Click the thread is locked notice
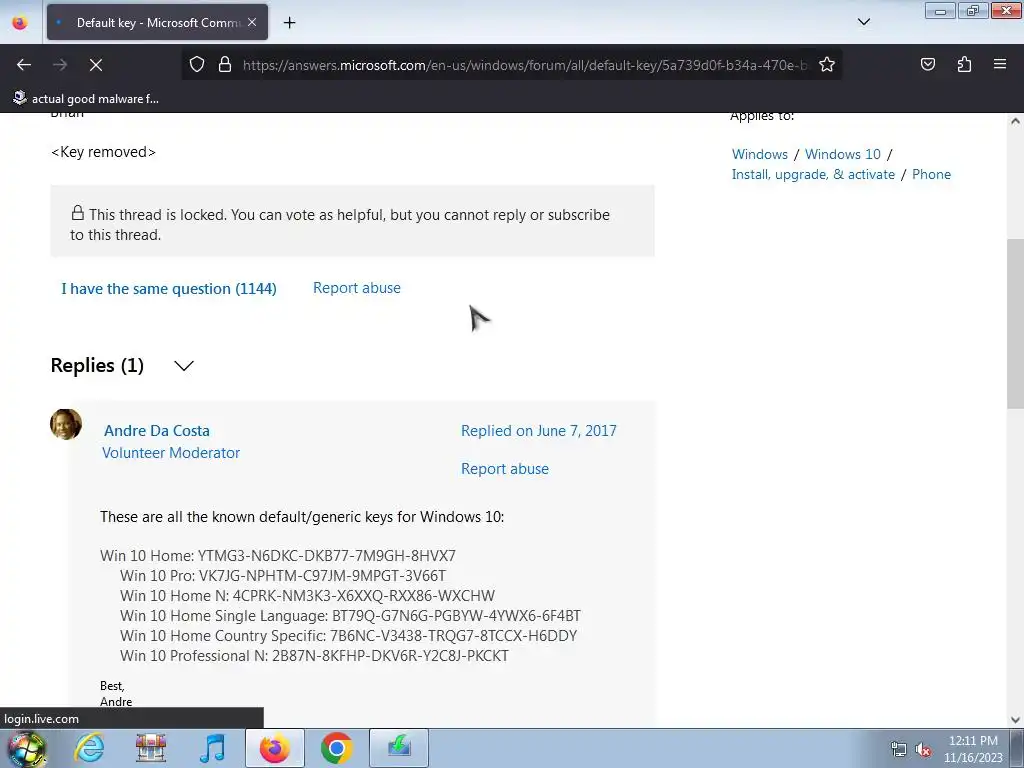The width and height of the screenshot is (1024, 768). (353, 221)
